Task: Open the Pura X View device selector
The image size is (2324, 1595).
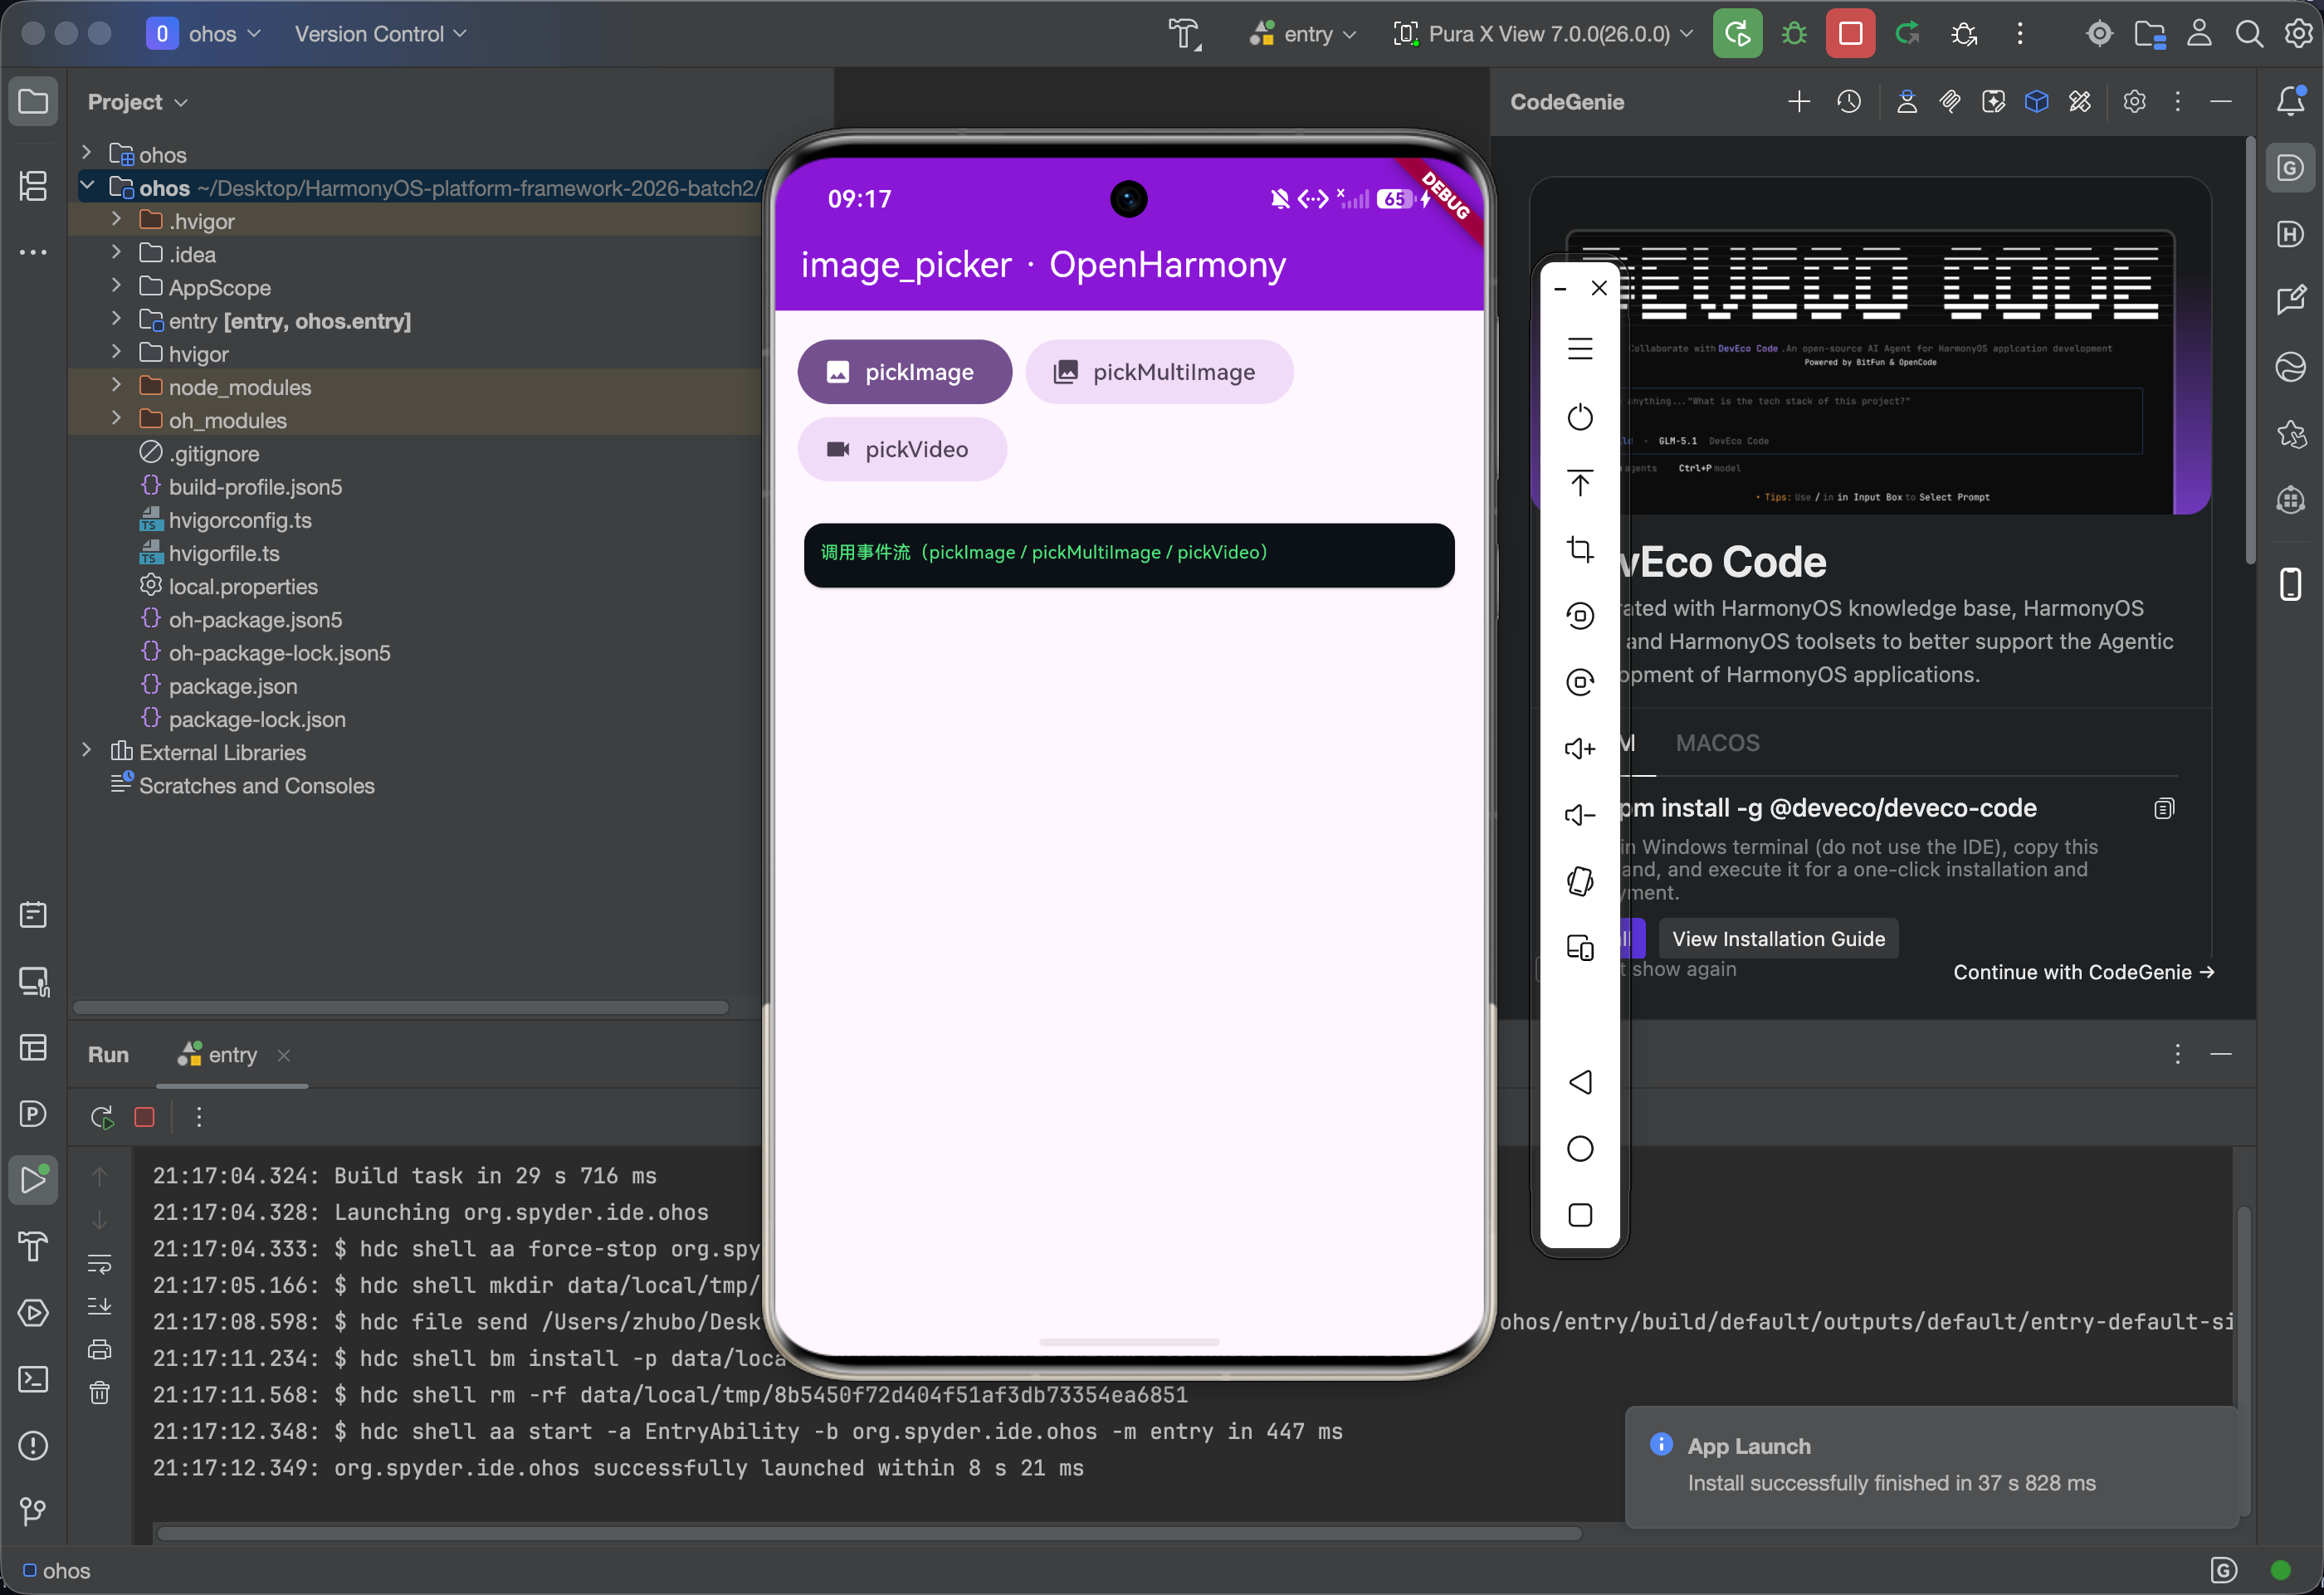Action: (x=1543, y=34)
